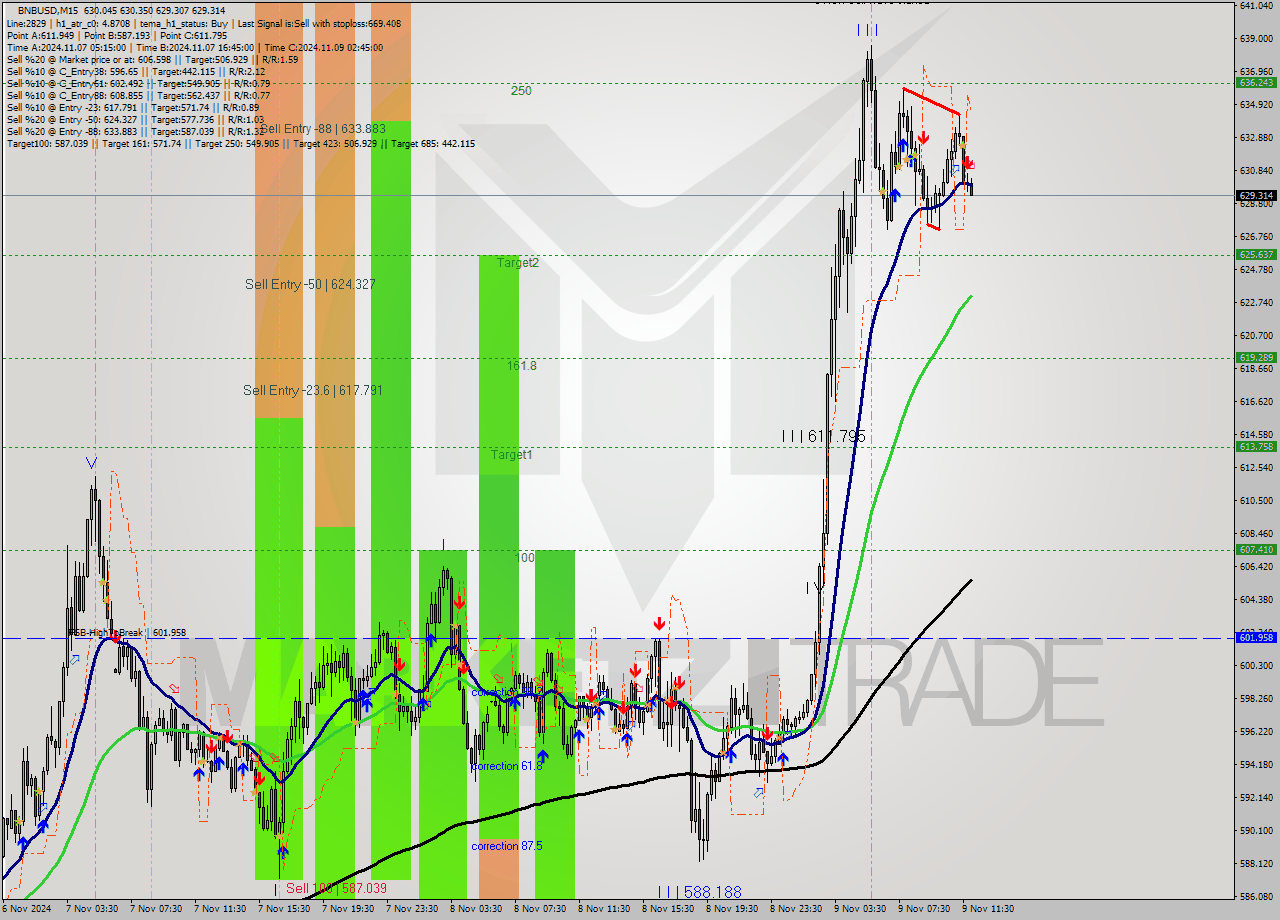The height and width of the screenshot is (920, 1280).
Task: Select the BNBUSD,M15 chart title
Action: pos(49,10)
